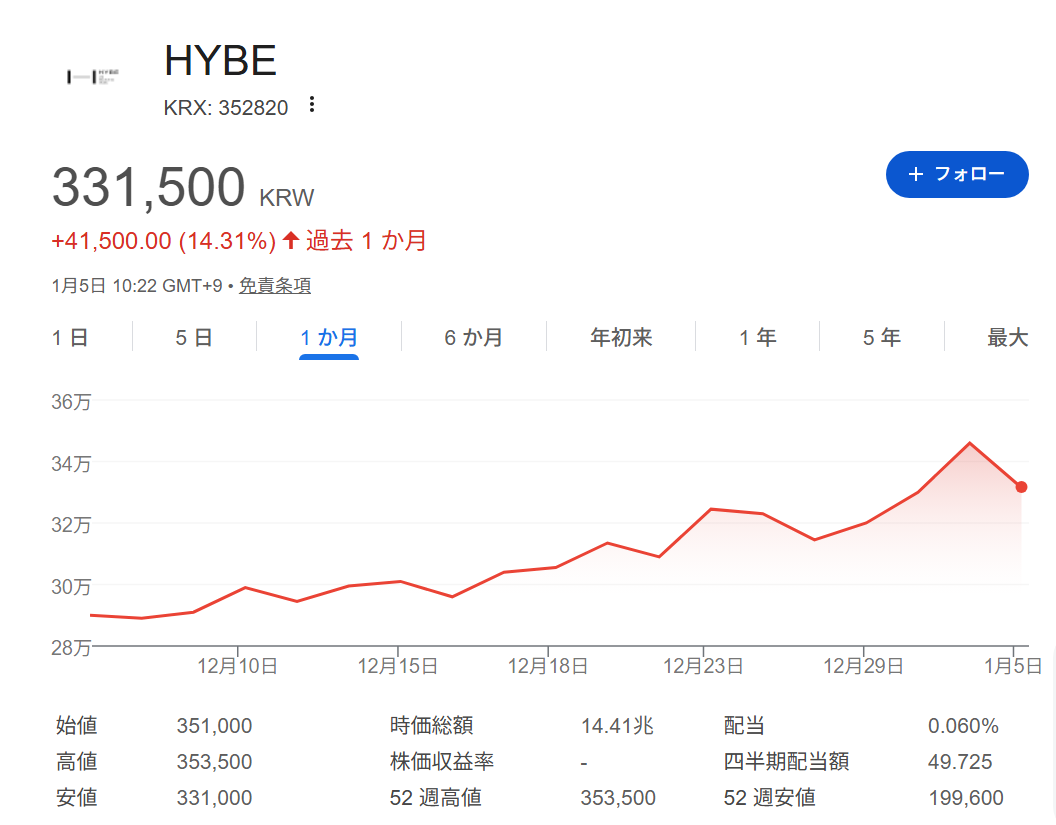
Task: Switch to the 最大 max range tab
Action: 1007,338
